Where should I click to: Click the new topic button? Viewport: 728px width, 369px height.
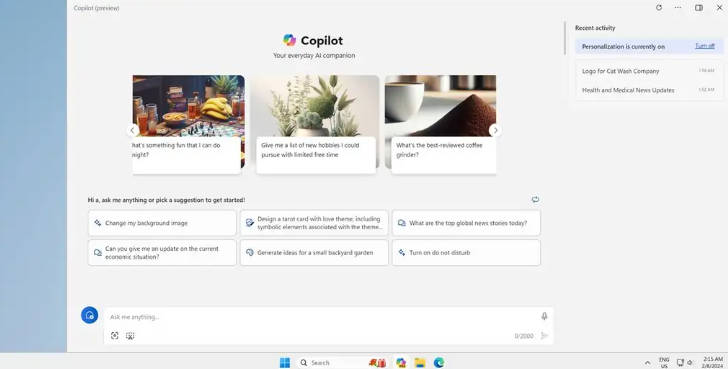click(90, 315)
